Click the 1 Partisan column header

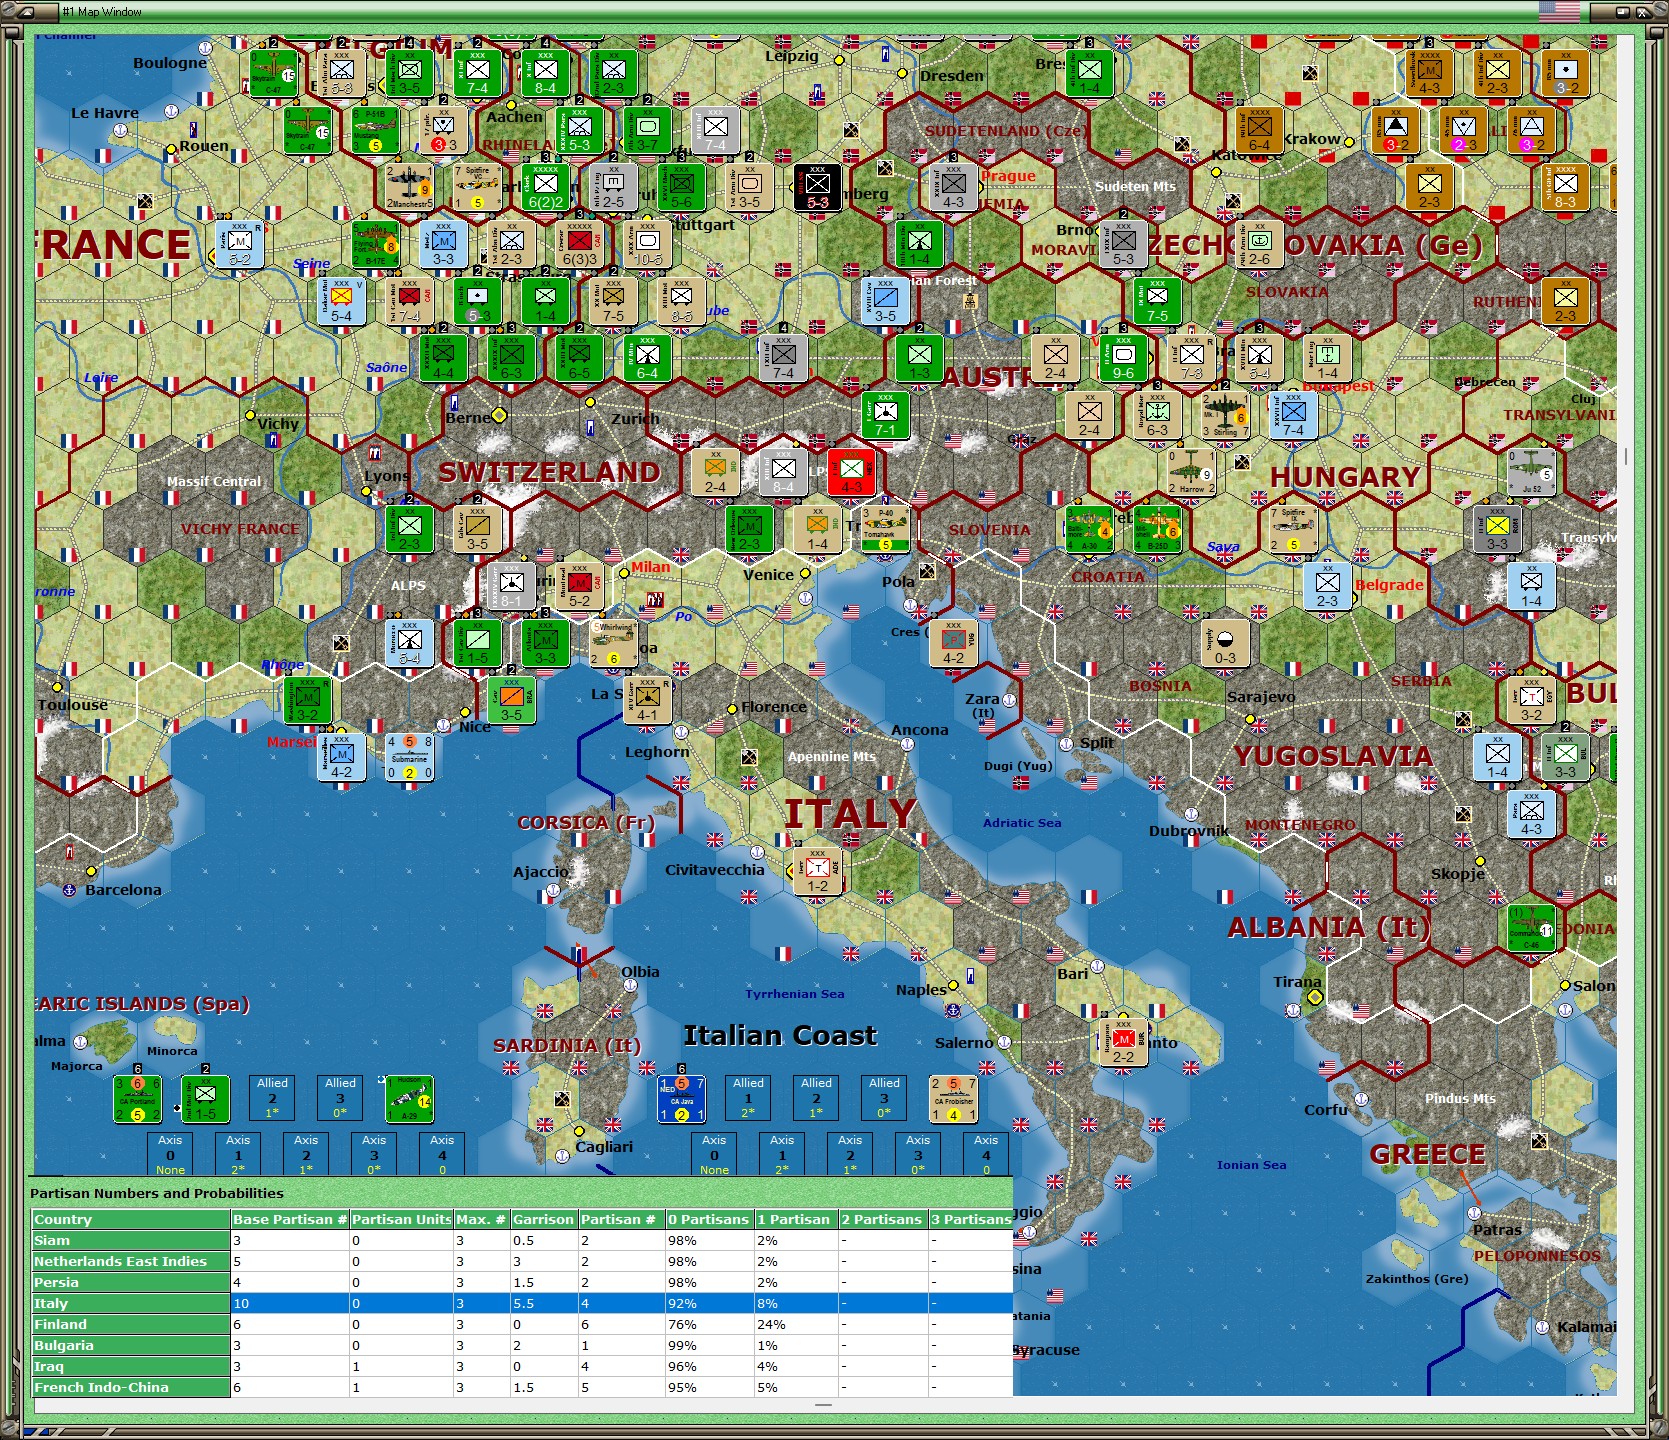pyautogui.click(x=796, y=1219)
